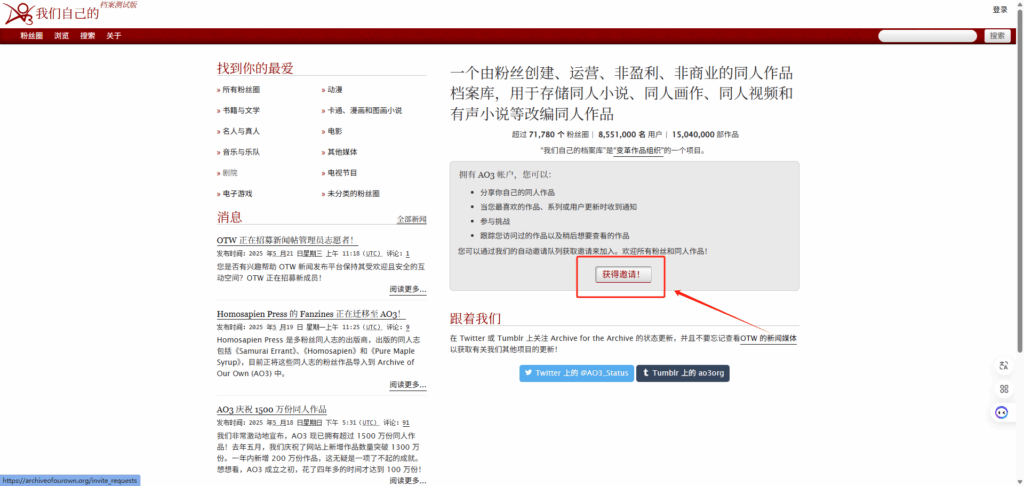Open the OTW 的新闻媒体 link
The image size is (1024, 486).
[x=768, y=339]
